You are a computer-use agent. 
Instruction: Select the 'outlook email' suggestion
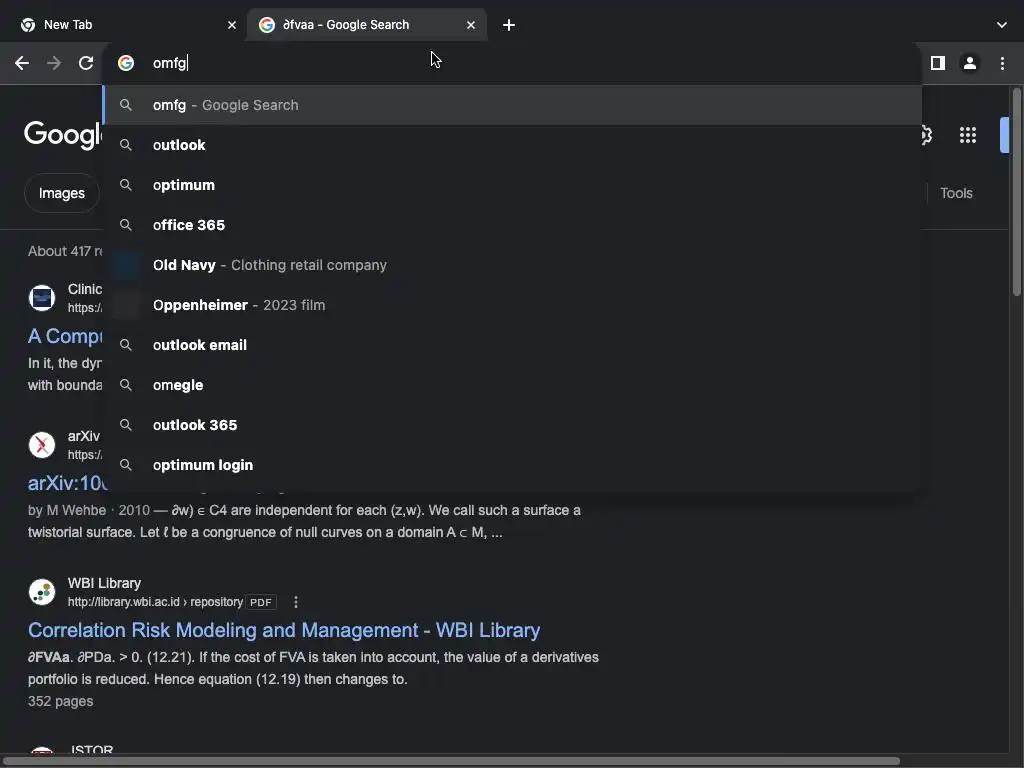(x=512, y=345)
